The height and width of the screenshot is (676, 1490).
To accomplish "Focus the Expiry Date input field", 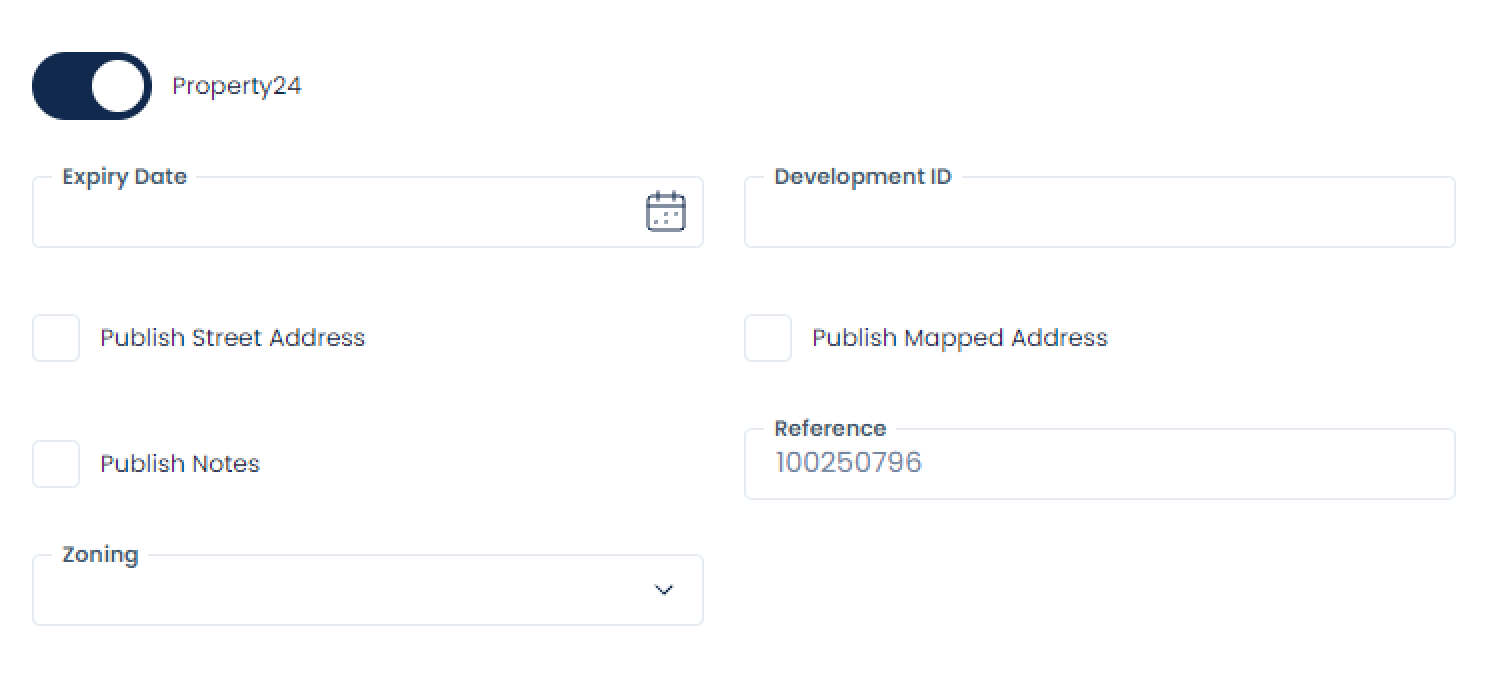I will (x=330, y=213).
